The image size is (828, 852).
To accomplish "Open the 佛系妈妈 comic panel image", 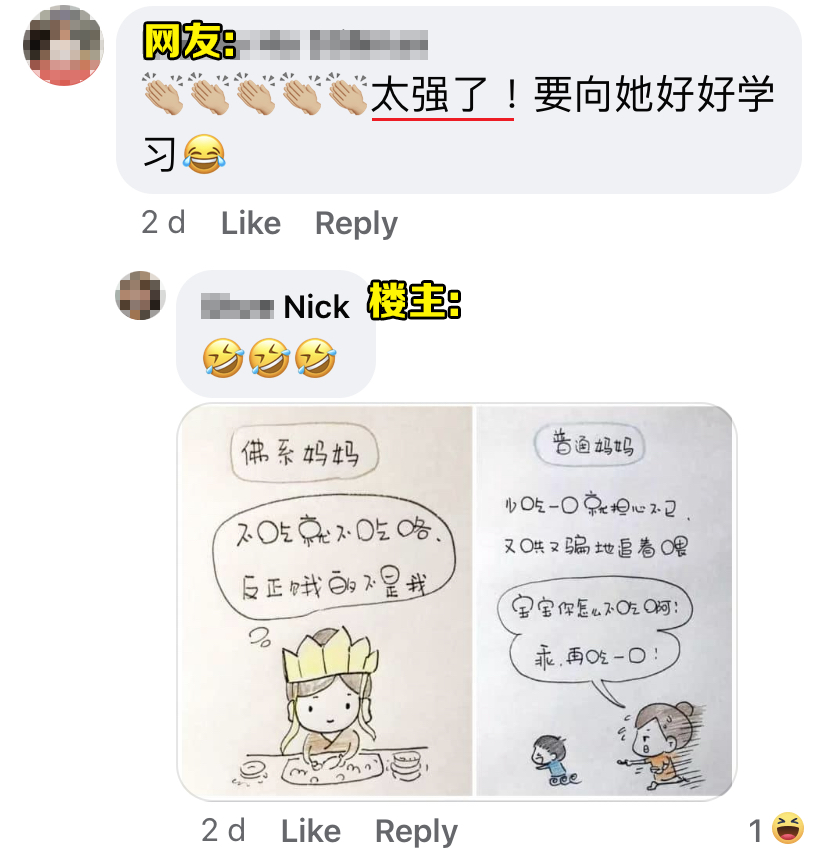I will [x=327, y=601].
